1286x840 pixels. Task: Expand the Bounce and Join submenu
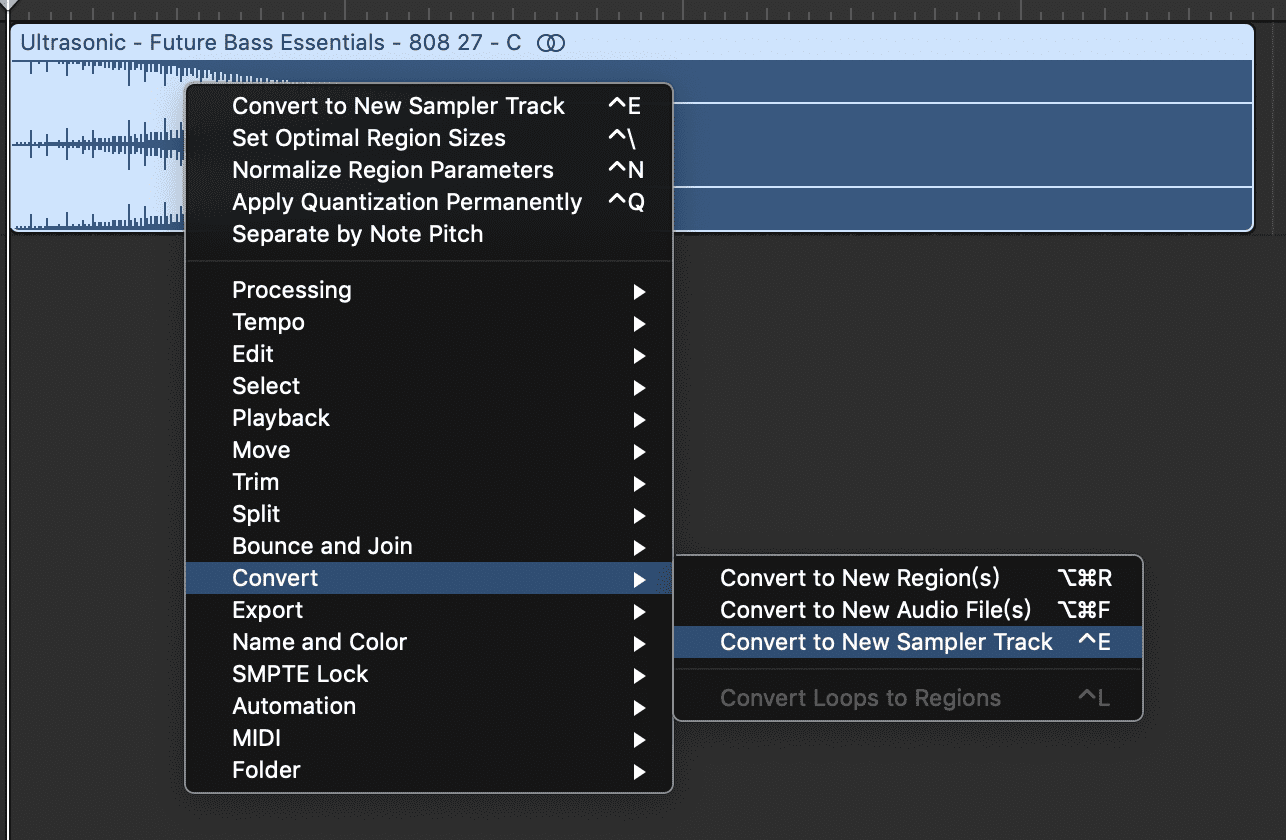coord(322,546)
